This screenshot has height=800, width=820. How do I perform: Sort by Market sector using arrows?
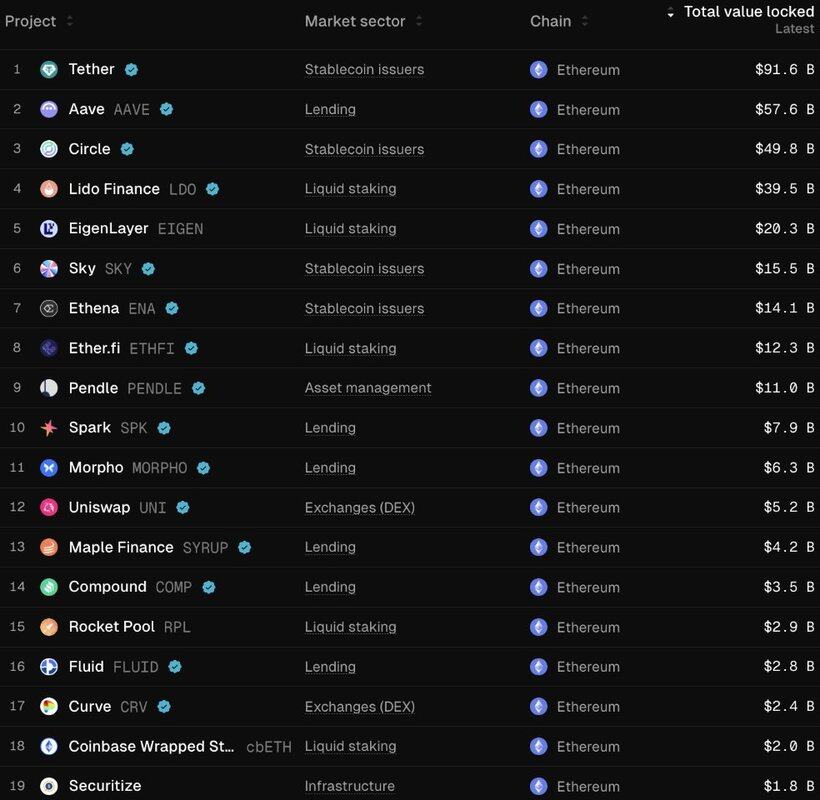point(418,21)
